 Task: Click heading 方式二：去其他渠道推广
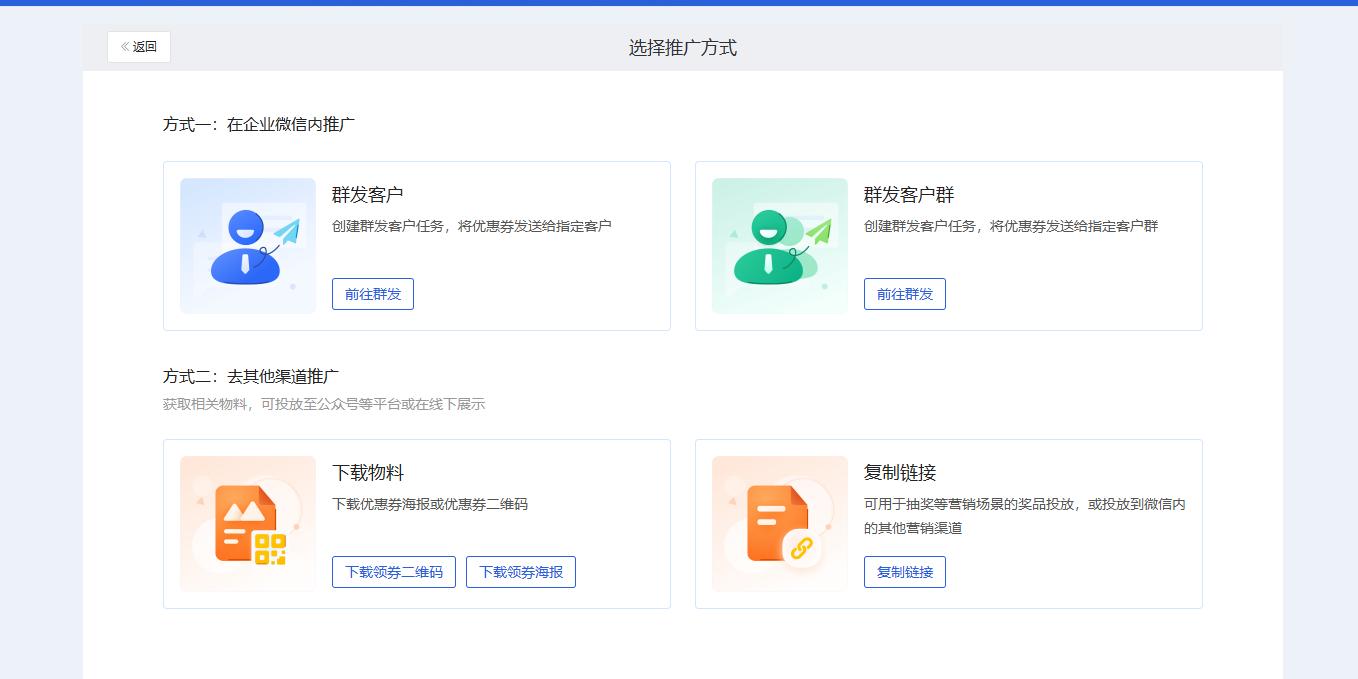point(251,377)
